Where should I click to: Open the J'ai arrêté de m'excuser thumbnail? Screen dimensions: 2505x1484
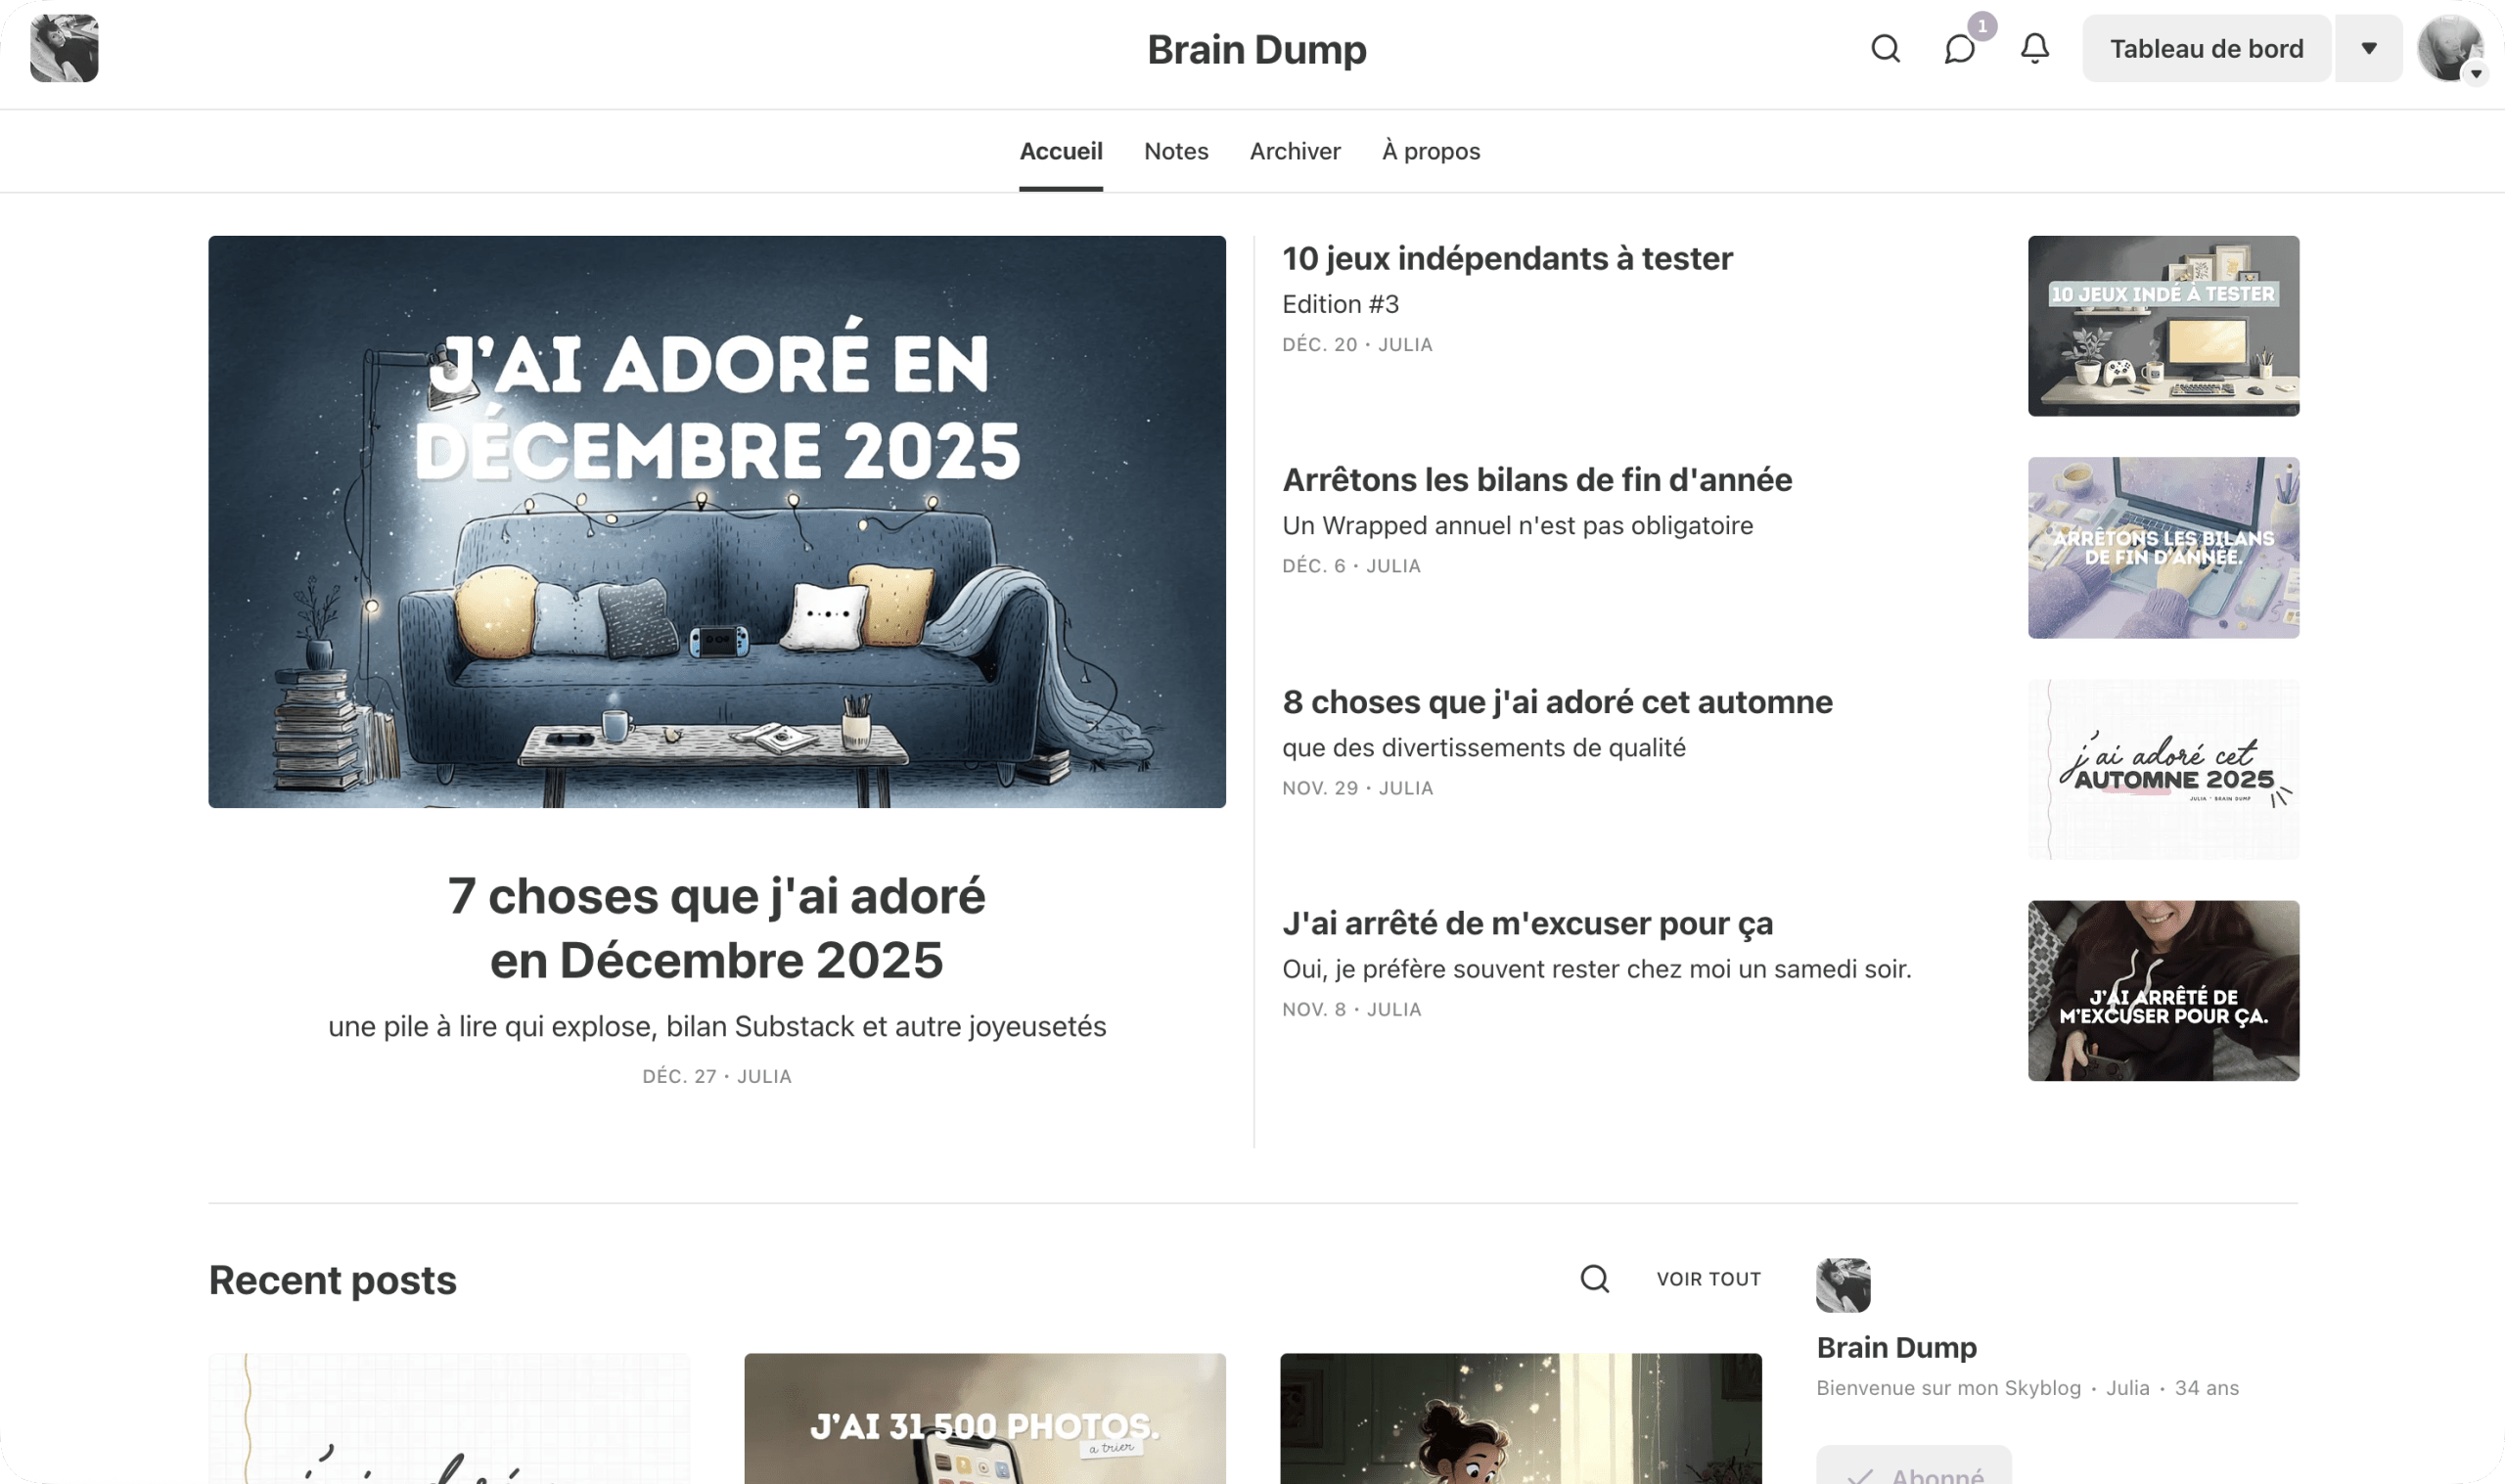click(2162, 990)
